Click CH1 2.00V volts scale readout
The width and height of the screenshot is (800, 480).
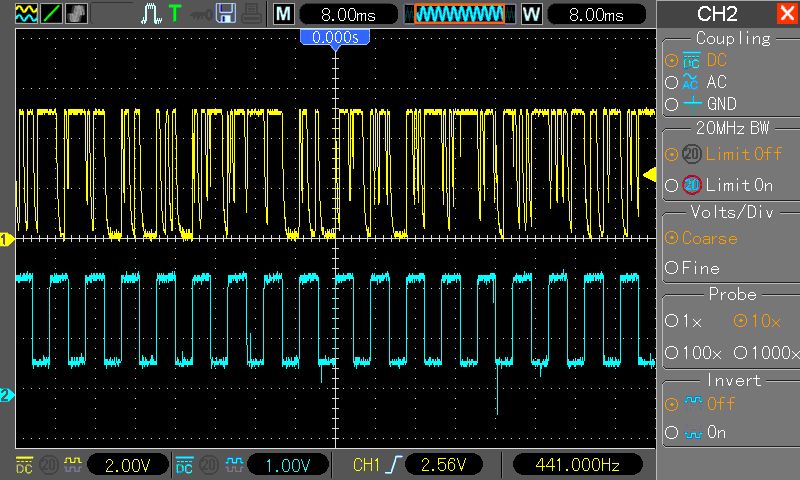(x=128, y=465)
